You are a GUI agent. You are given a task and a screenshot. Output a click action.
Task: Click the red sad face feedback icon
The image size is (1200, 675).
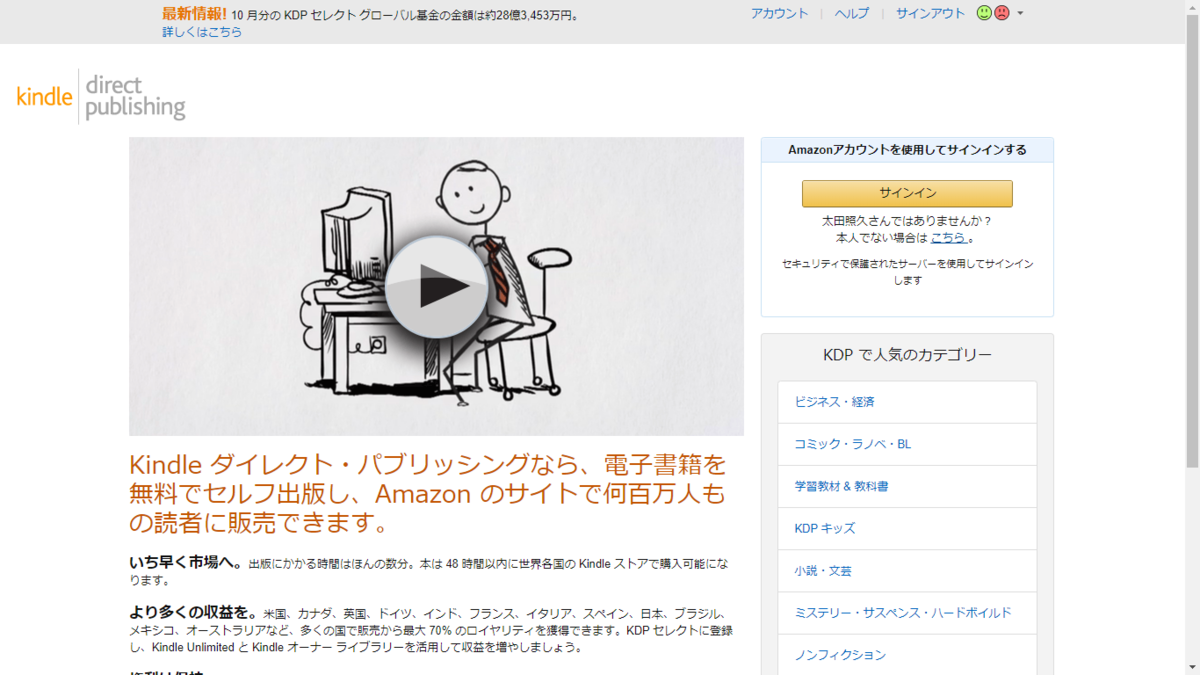pyautogui.click(x=1001, y=13)
